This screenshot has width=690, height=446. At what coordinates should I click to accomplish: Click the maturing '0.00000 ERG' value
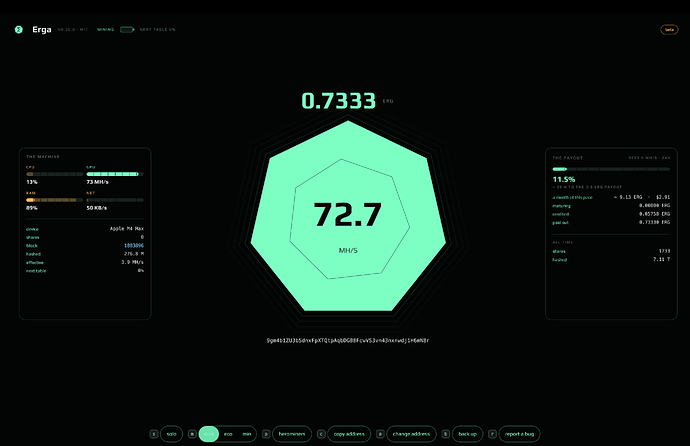tap(654, 205)
